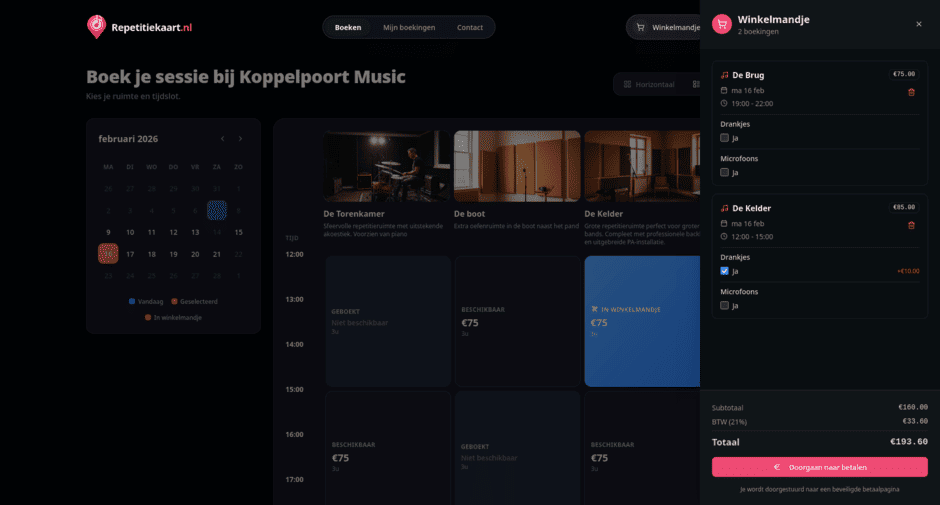Image resolution: width=940 pixels, height=505 pixels.
Task: Click the Repetitiekaart.nl logo icon
Action: coord(96,27)
